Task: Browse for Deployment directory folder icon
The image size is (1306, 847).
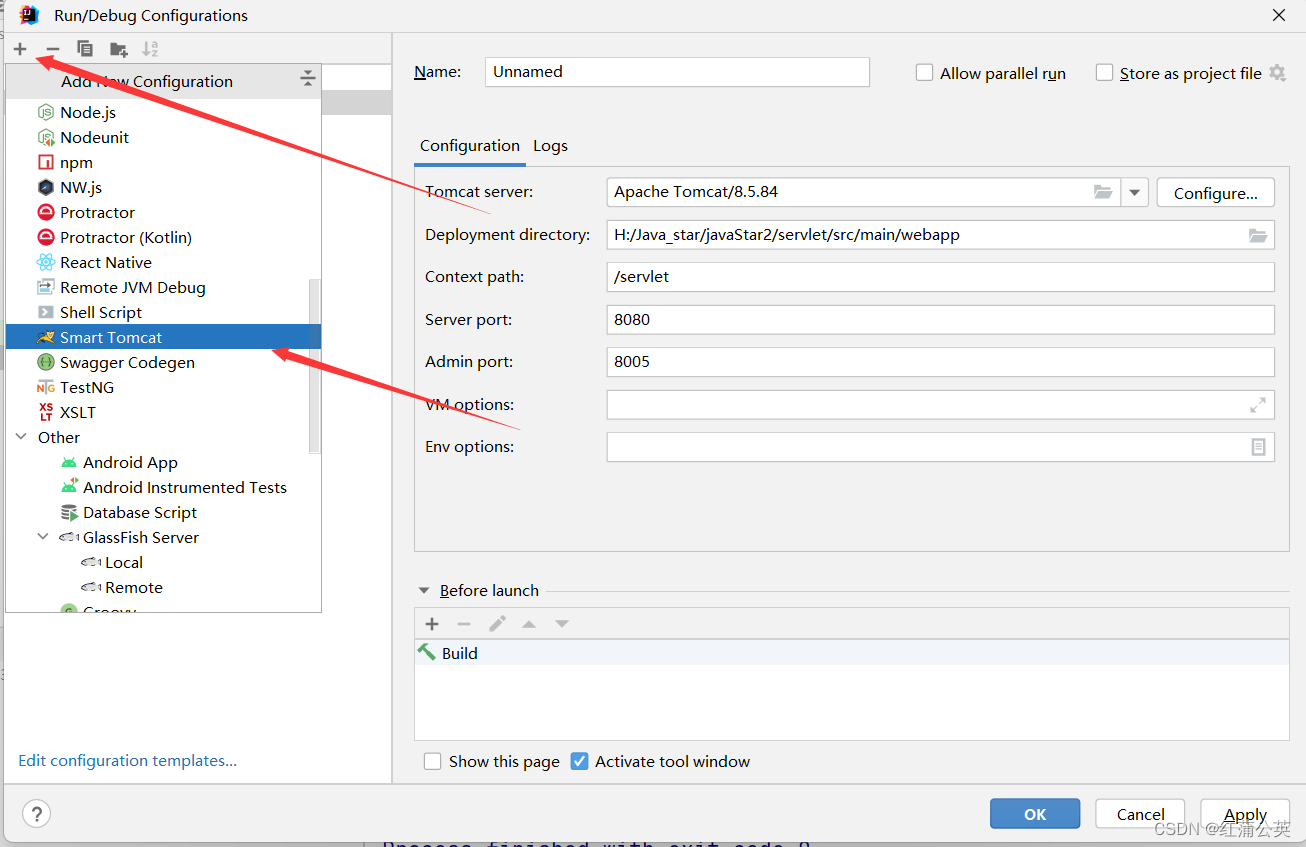Action: 1258,235
